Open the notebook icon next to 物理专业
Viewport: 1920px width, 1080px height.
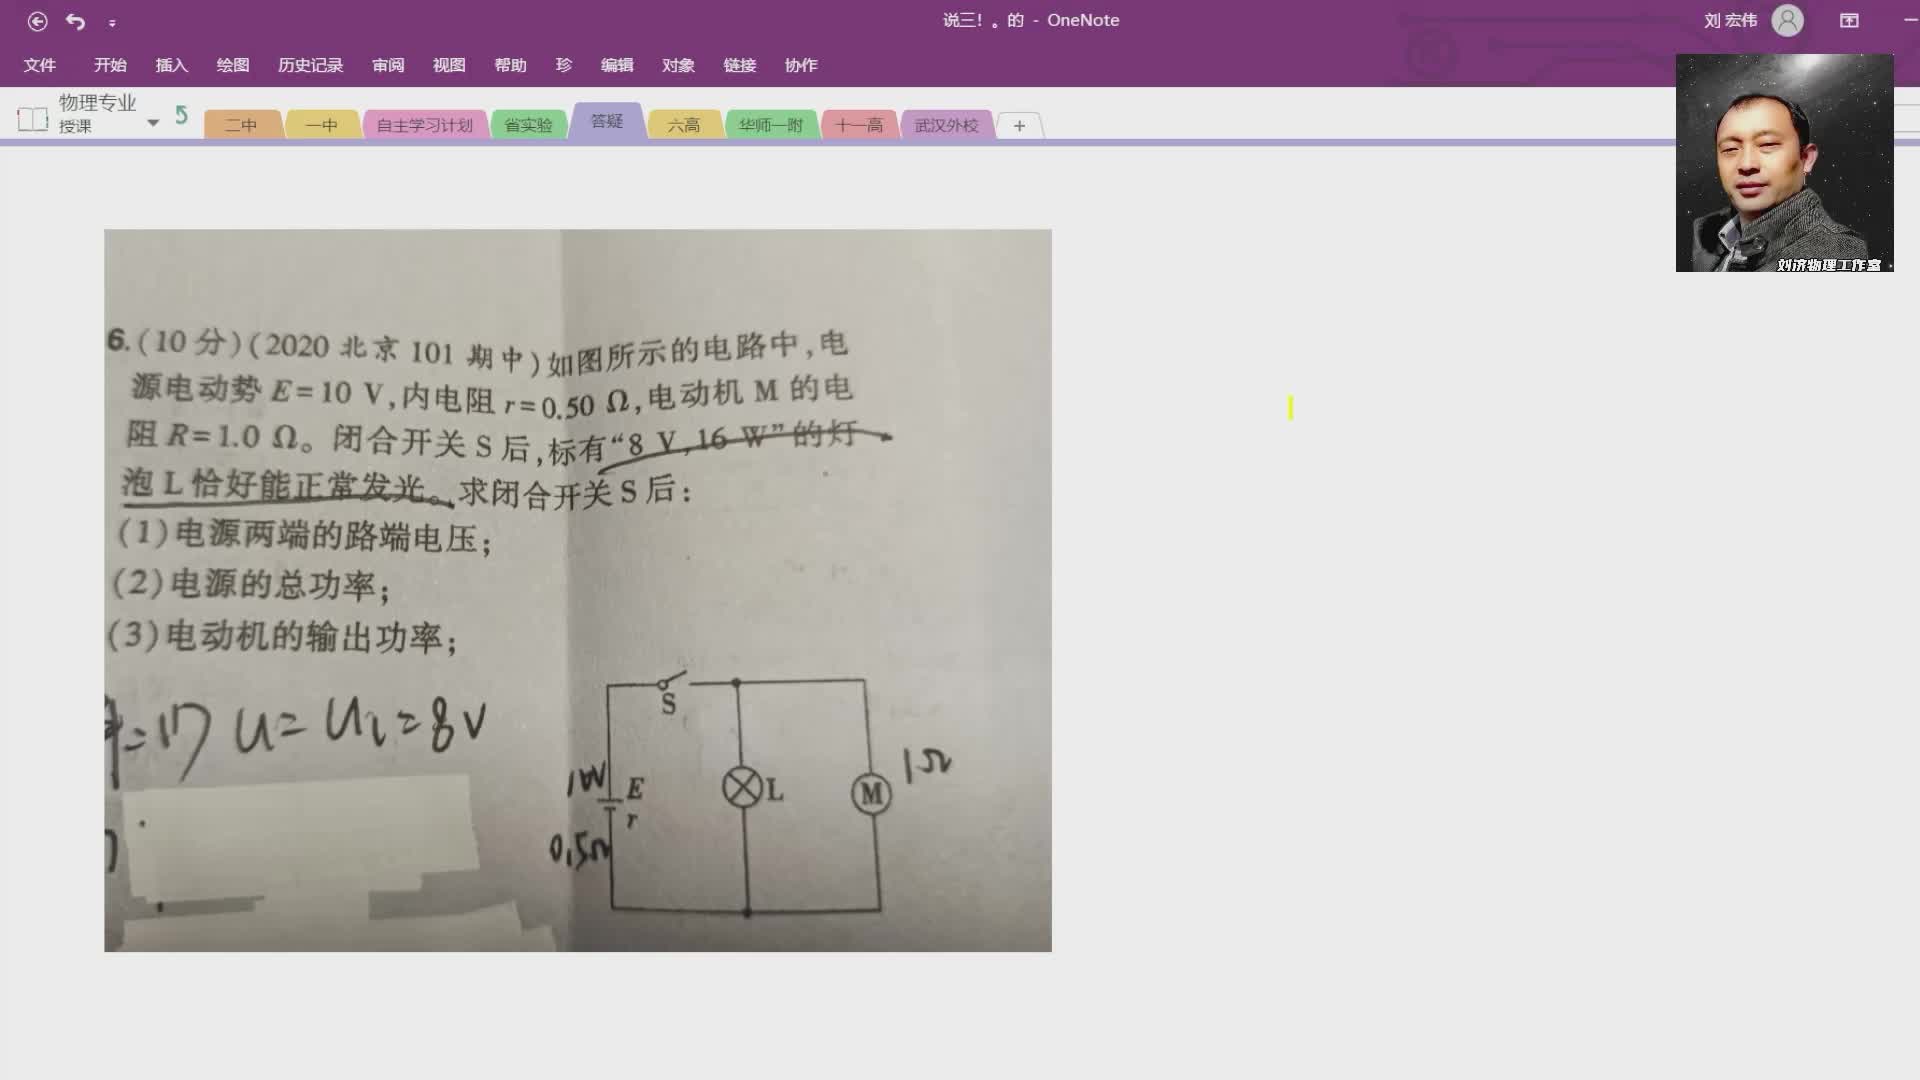click(x=33, y=118)
